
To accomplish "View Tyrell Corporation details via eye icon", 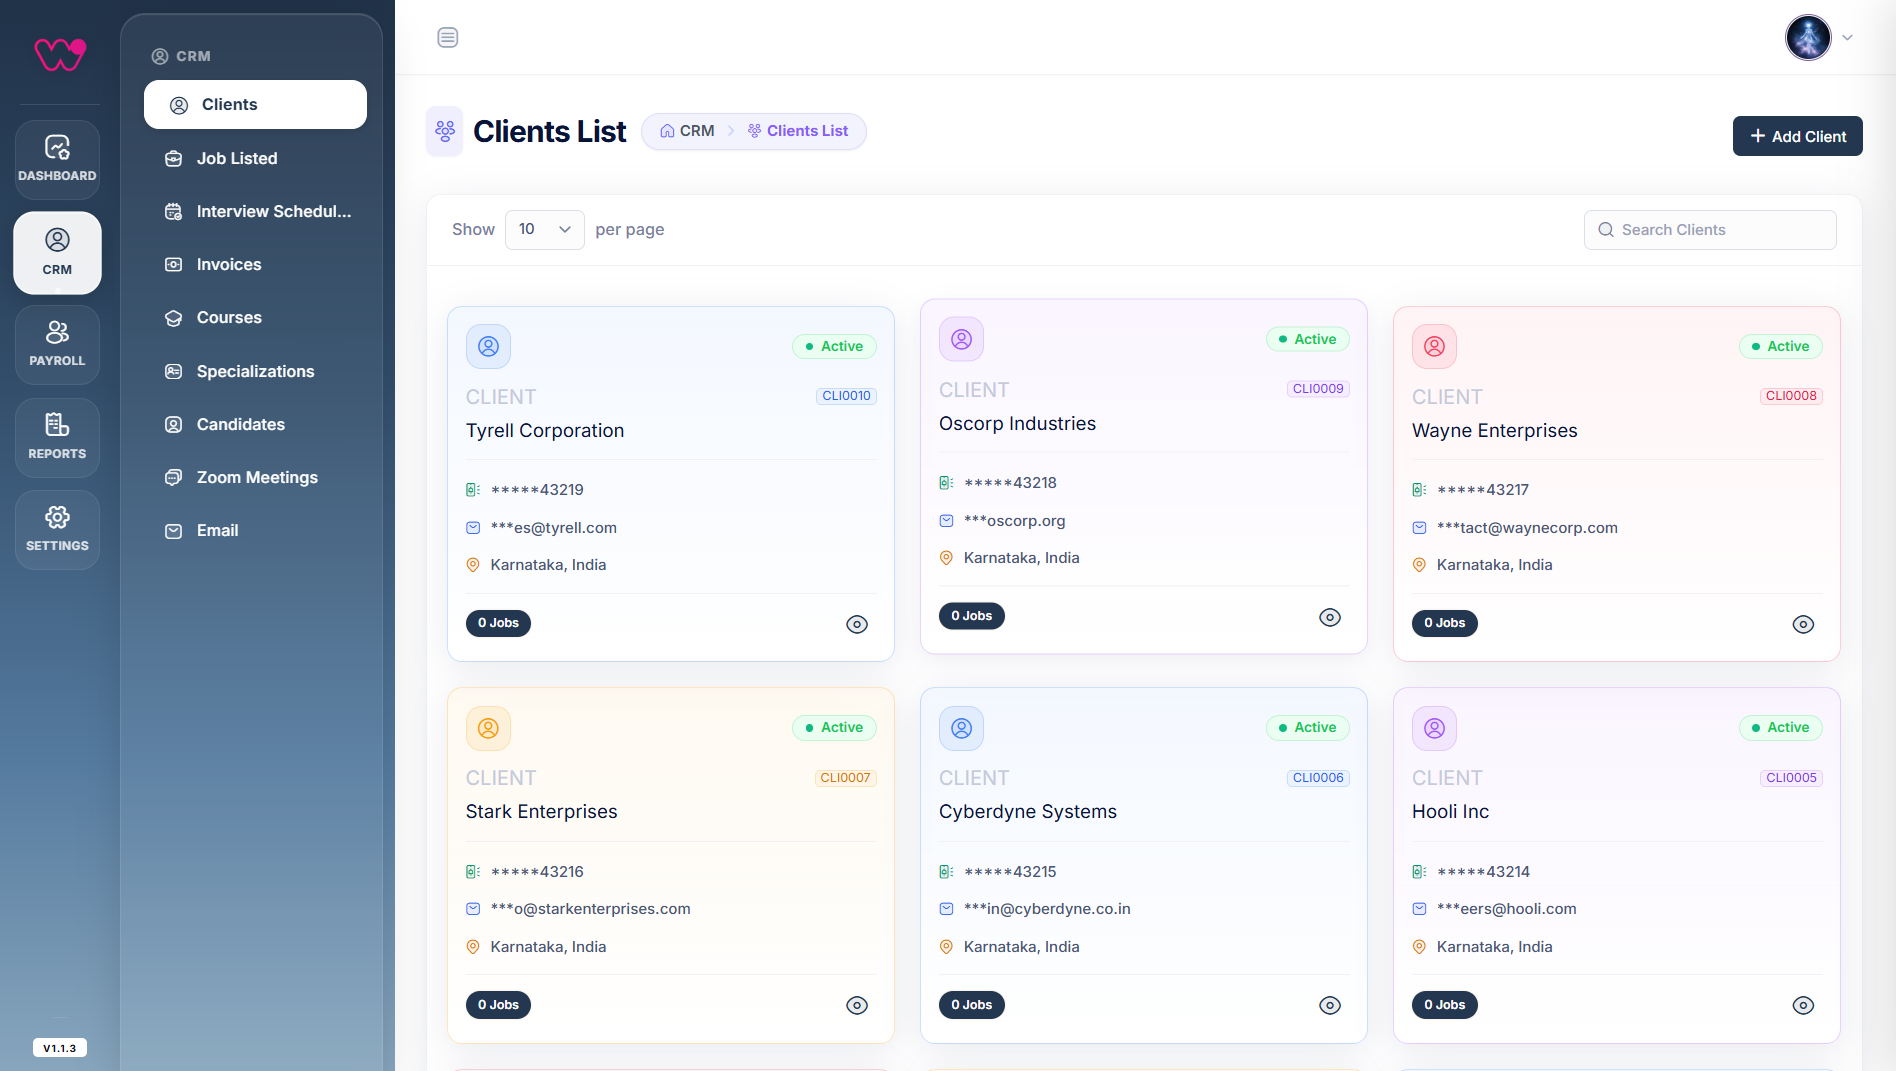I will [857, 624].
